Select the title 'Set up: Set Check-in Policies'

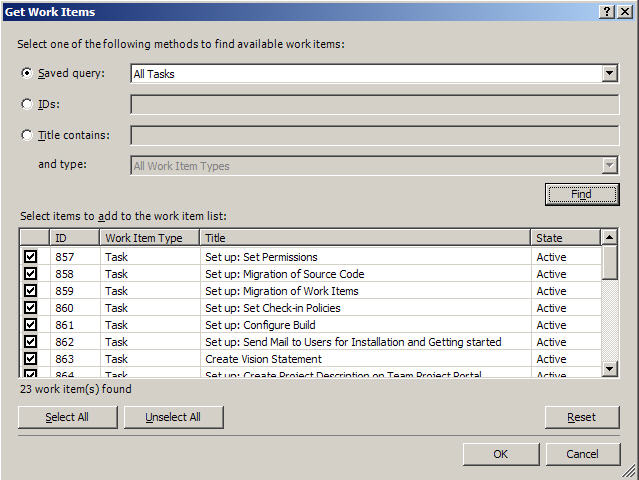pyautogui.click(x=273, y=308)
